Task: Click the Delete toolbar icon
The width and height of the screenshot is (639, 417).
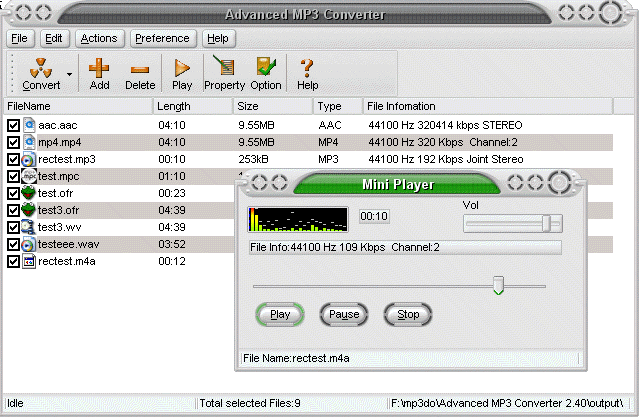Action: click(x=140, y=70)
